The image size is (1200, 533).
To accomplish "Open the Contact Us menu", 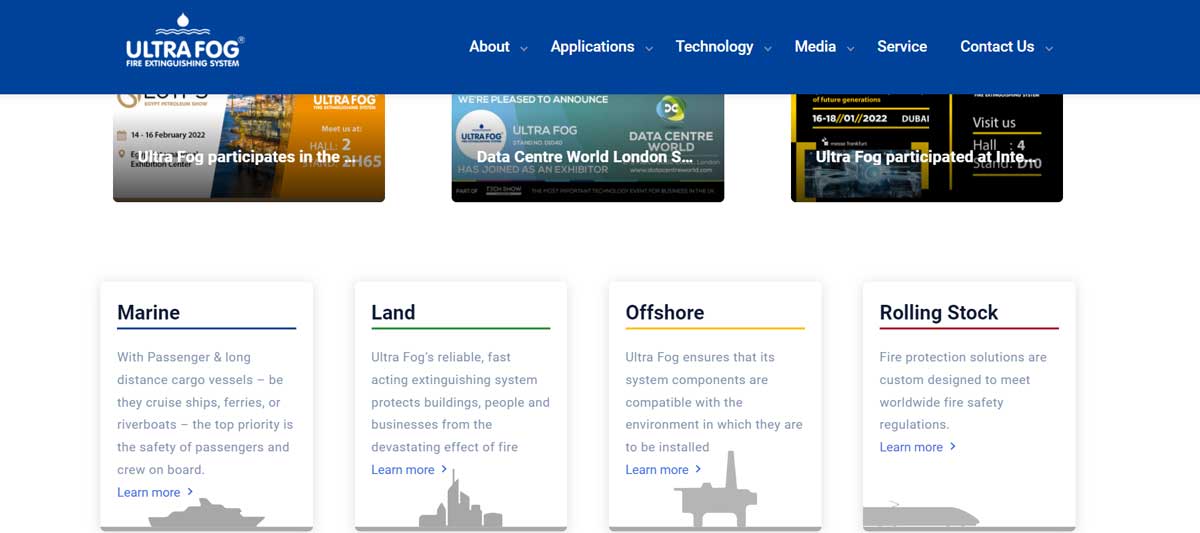I will click(997, 46).
